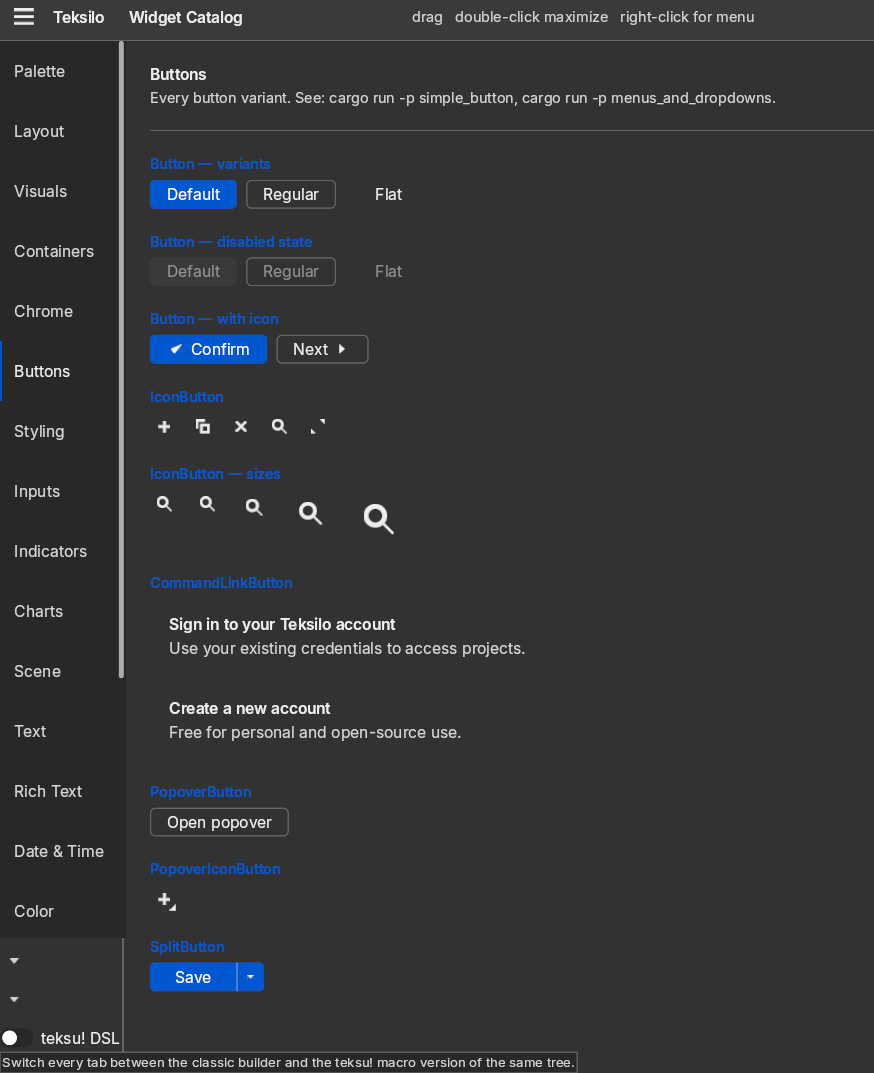Click the middle-sized search icon under sizes
Image resolution: width=874 pixels, height=1073 pixels.
click(x=254, y=507)
